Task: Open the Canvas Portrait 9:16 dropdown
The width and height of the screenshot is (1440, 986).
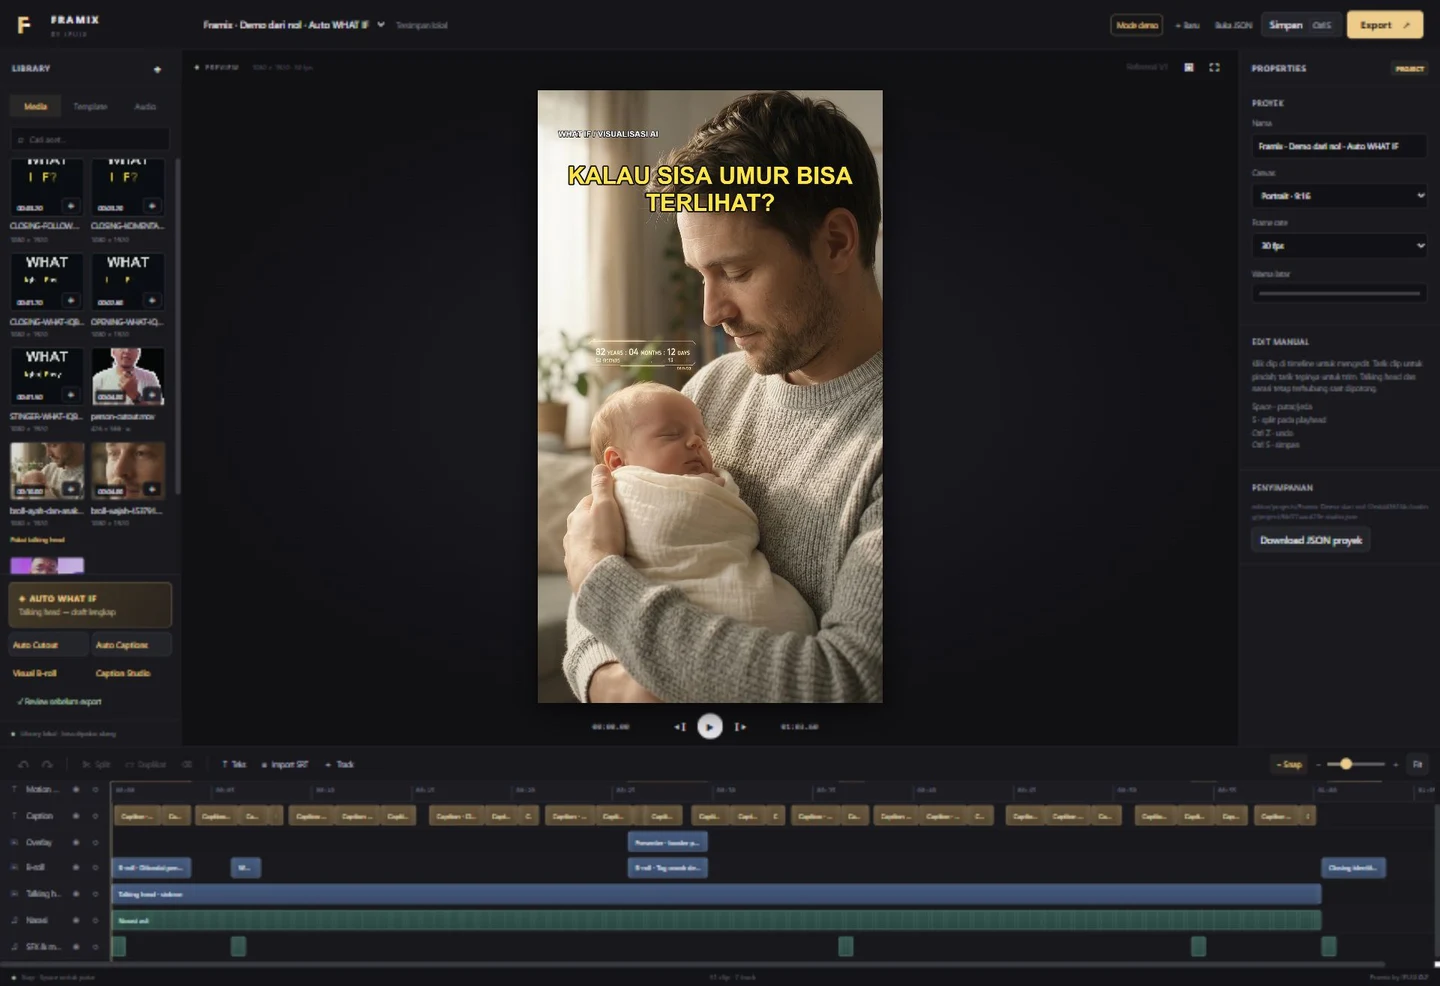Action: point(1339,196)
